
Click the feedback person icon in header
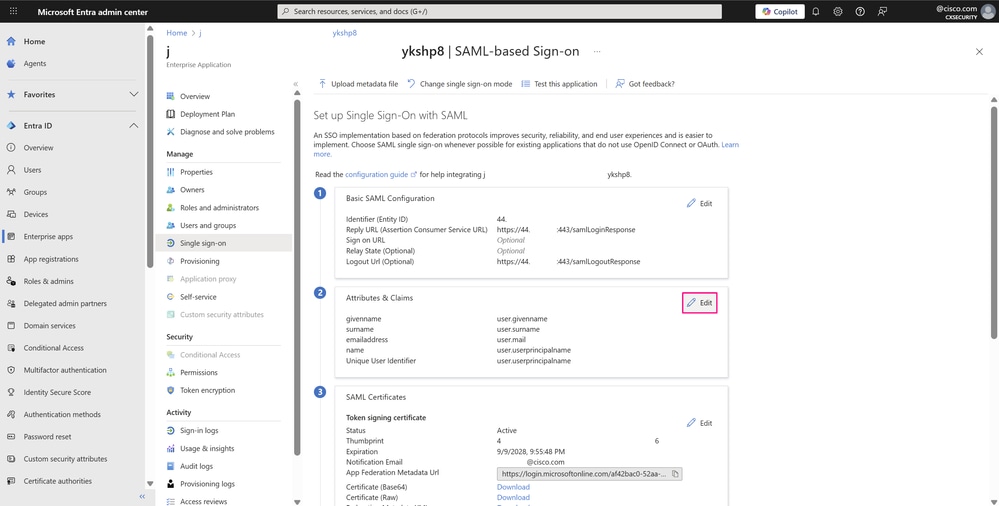pyautogui.click(x=882, y=11)
